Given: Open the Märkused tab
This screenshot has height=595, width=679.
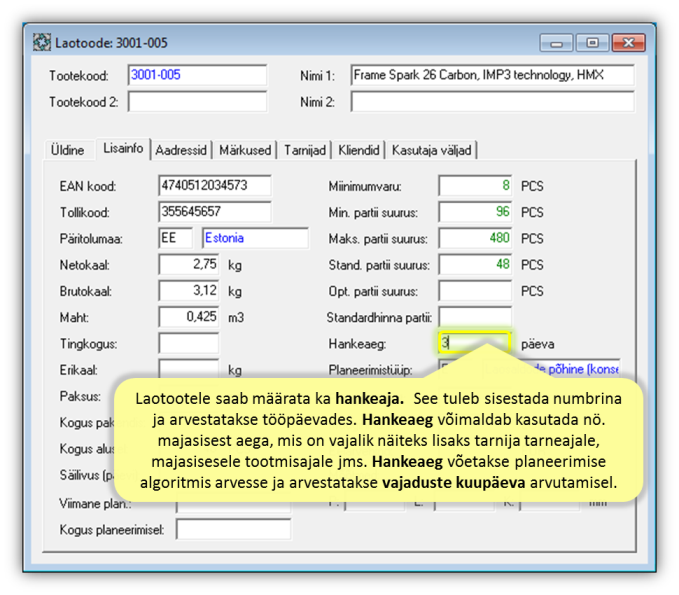Looking at the screenshot, I should tap(245, 150).
